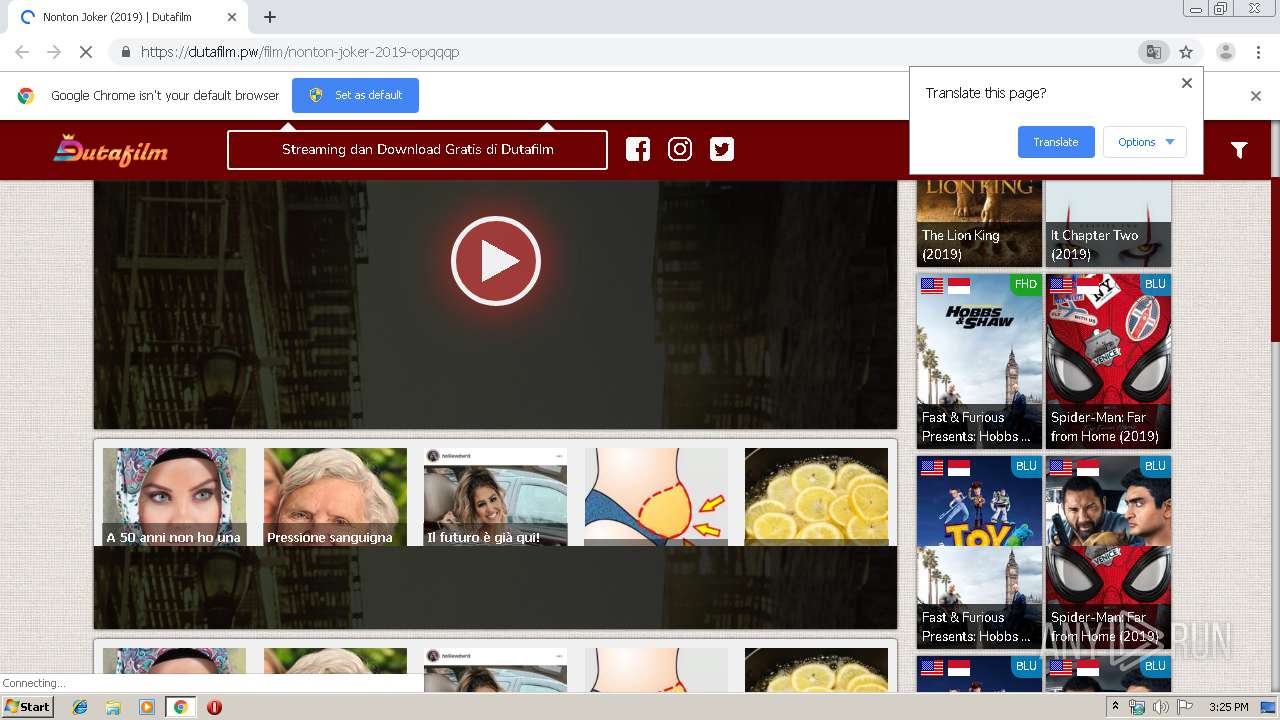Click the belly fat illustration ad
The height and width of the screenshot is (720, 1280).
[x=656, y=497]
